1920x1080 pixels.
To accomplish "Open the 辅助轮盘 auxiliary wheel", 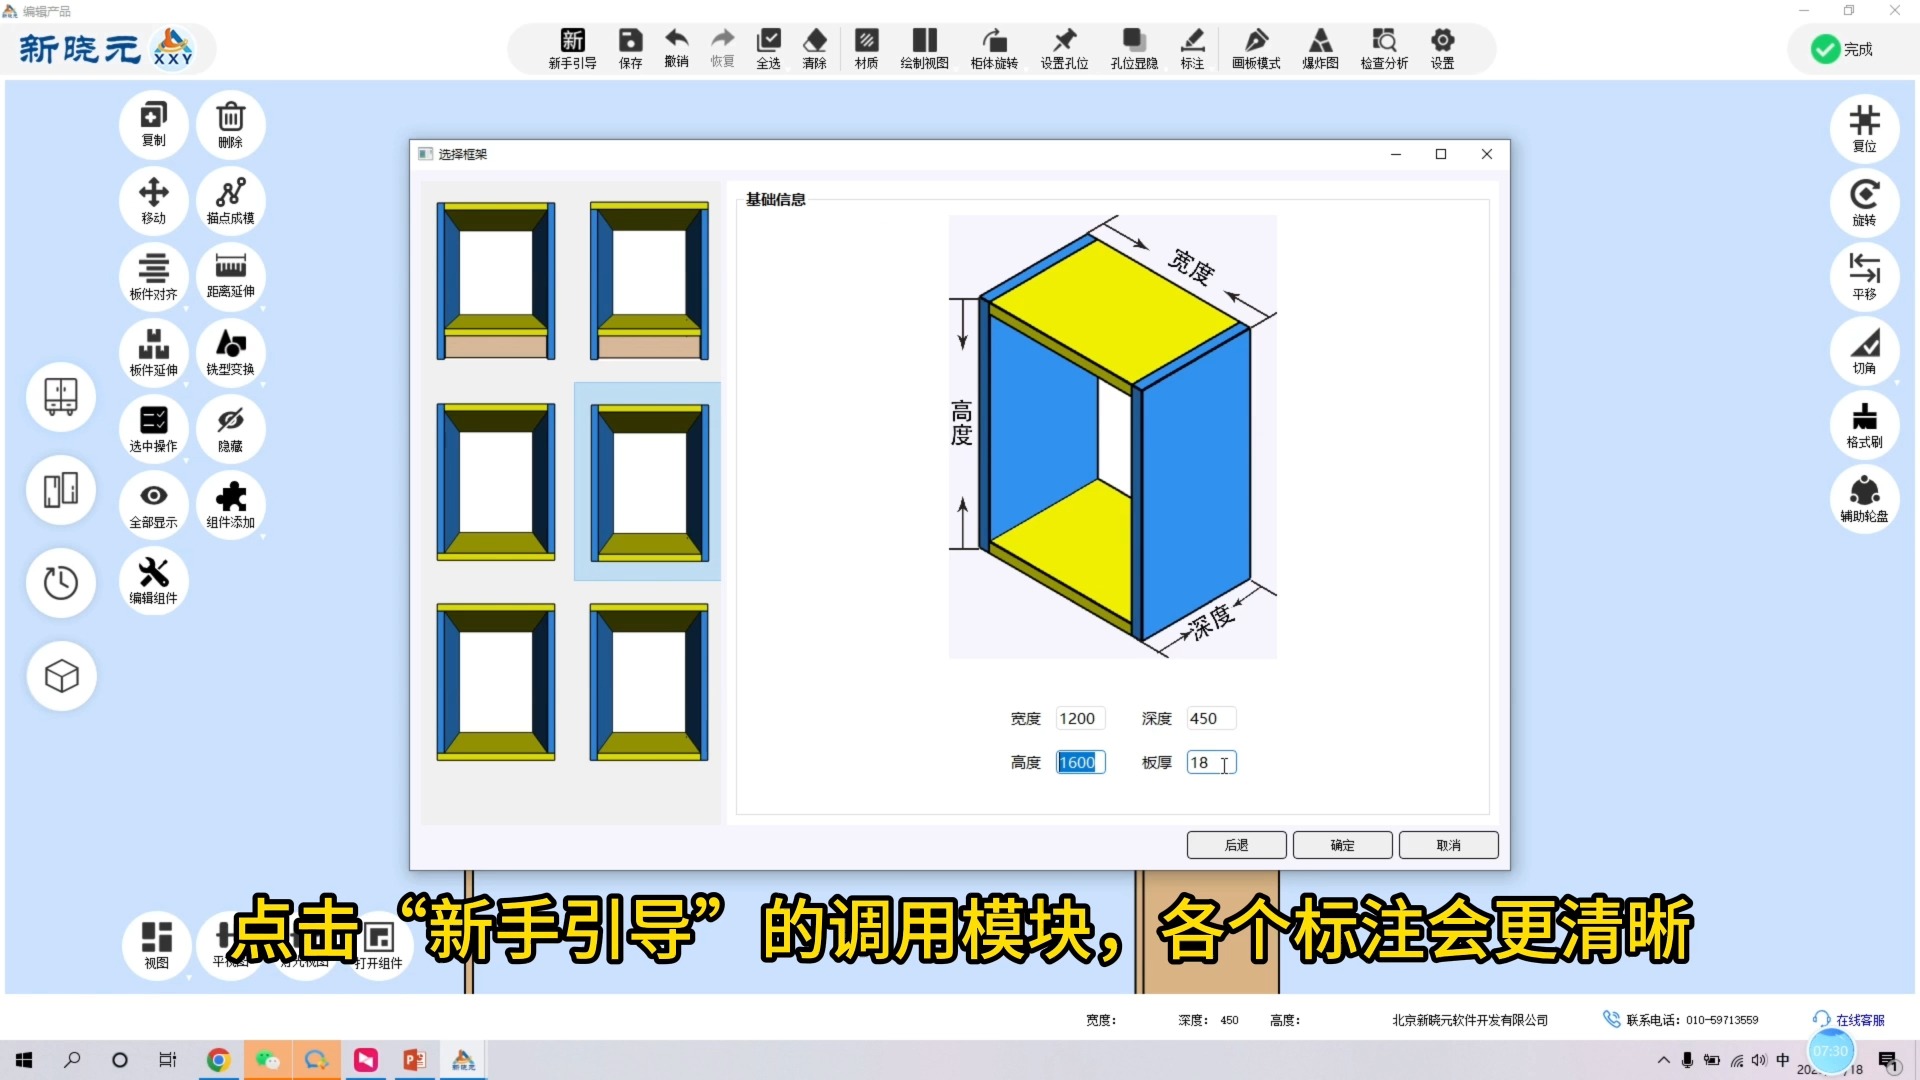I will [x=1863, y=497].
